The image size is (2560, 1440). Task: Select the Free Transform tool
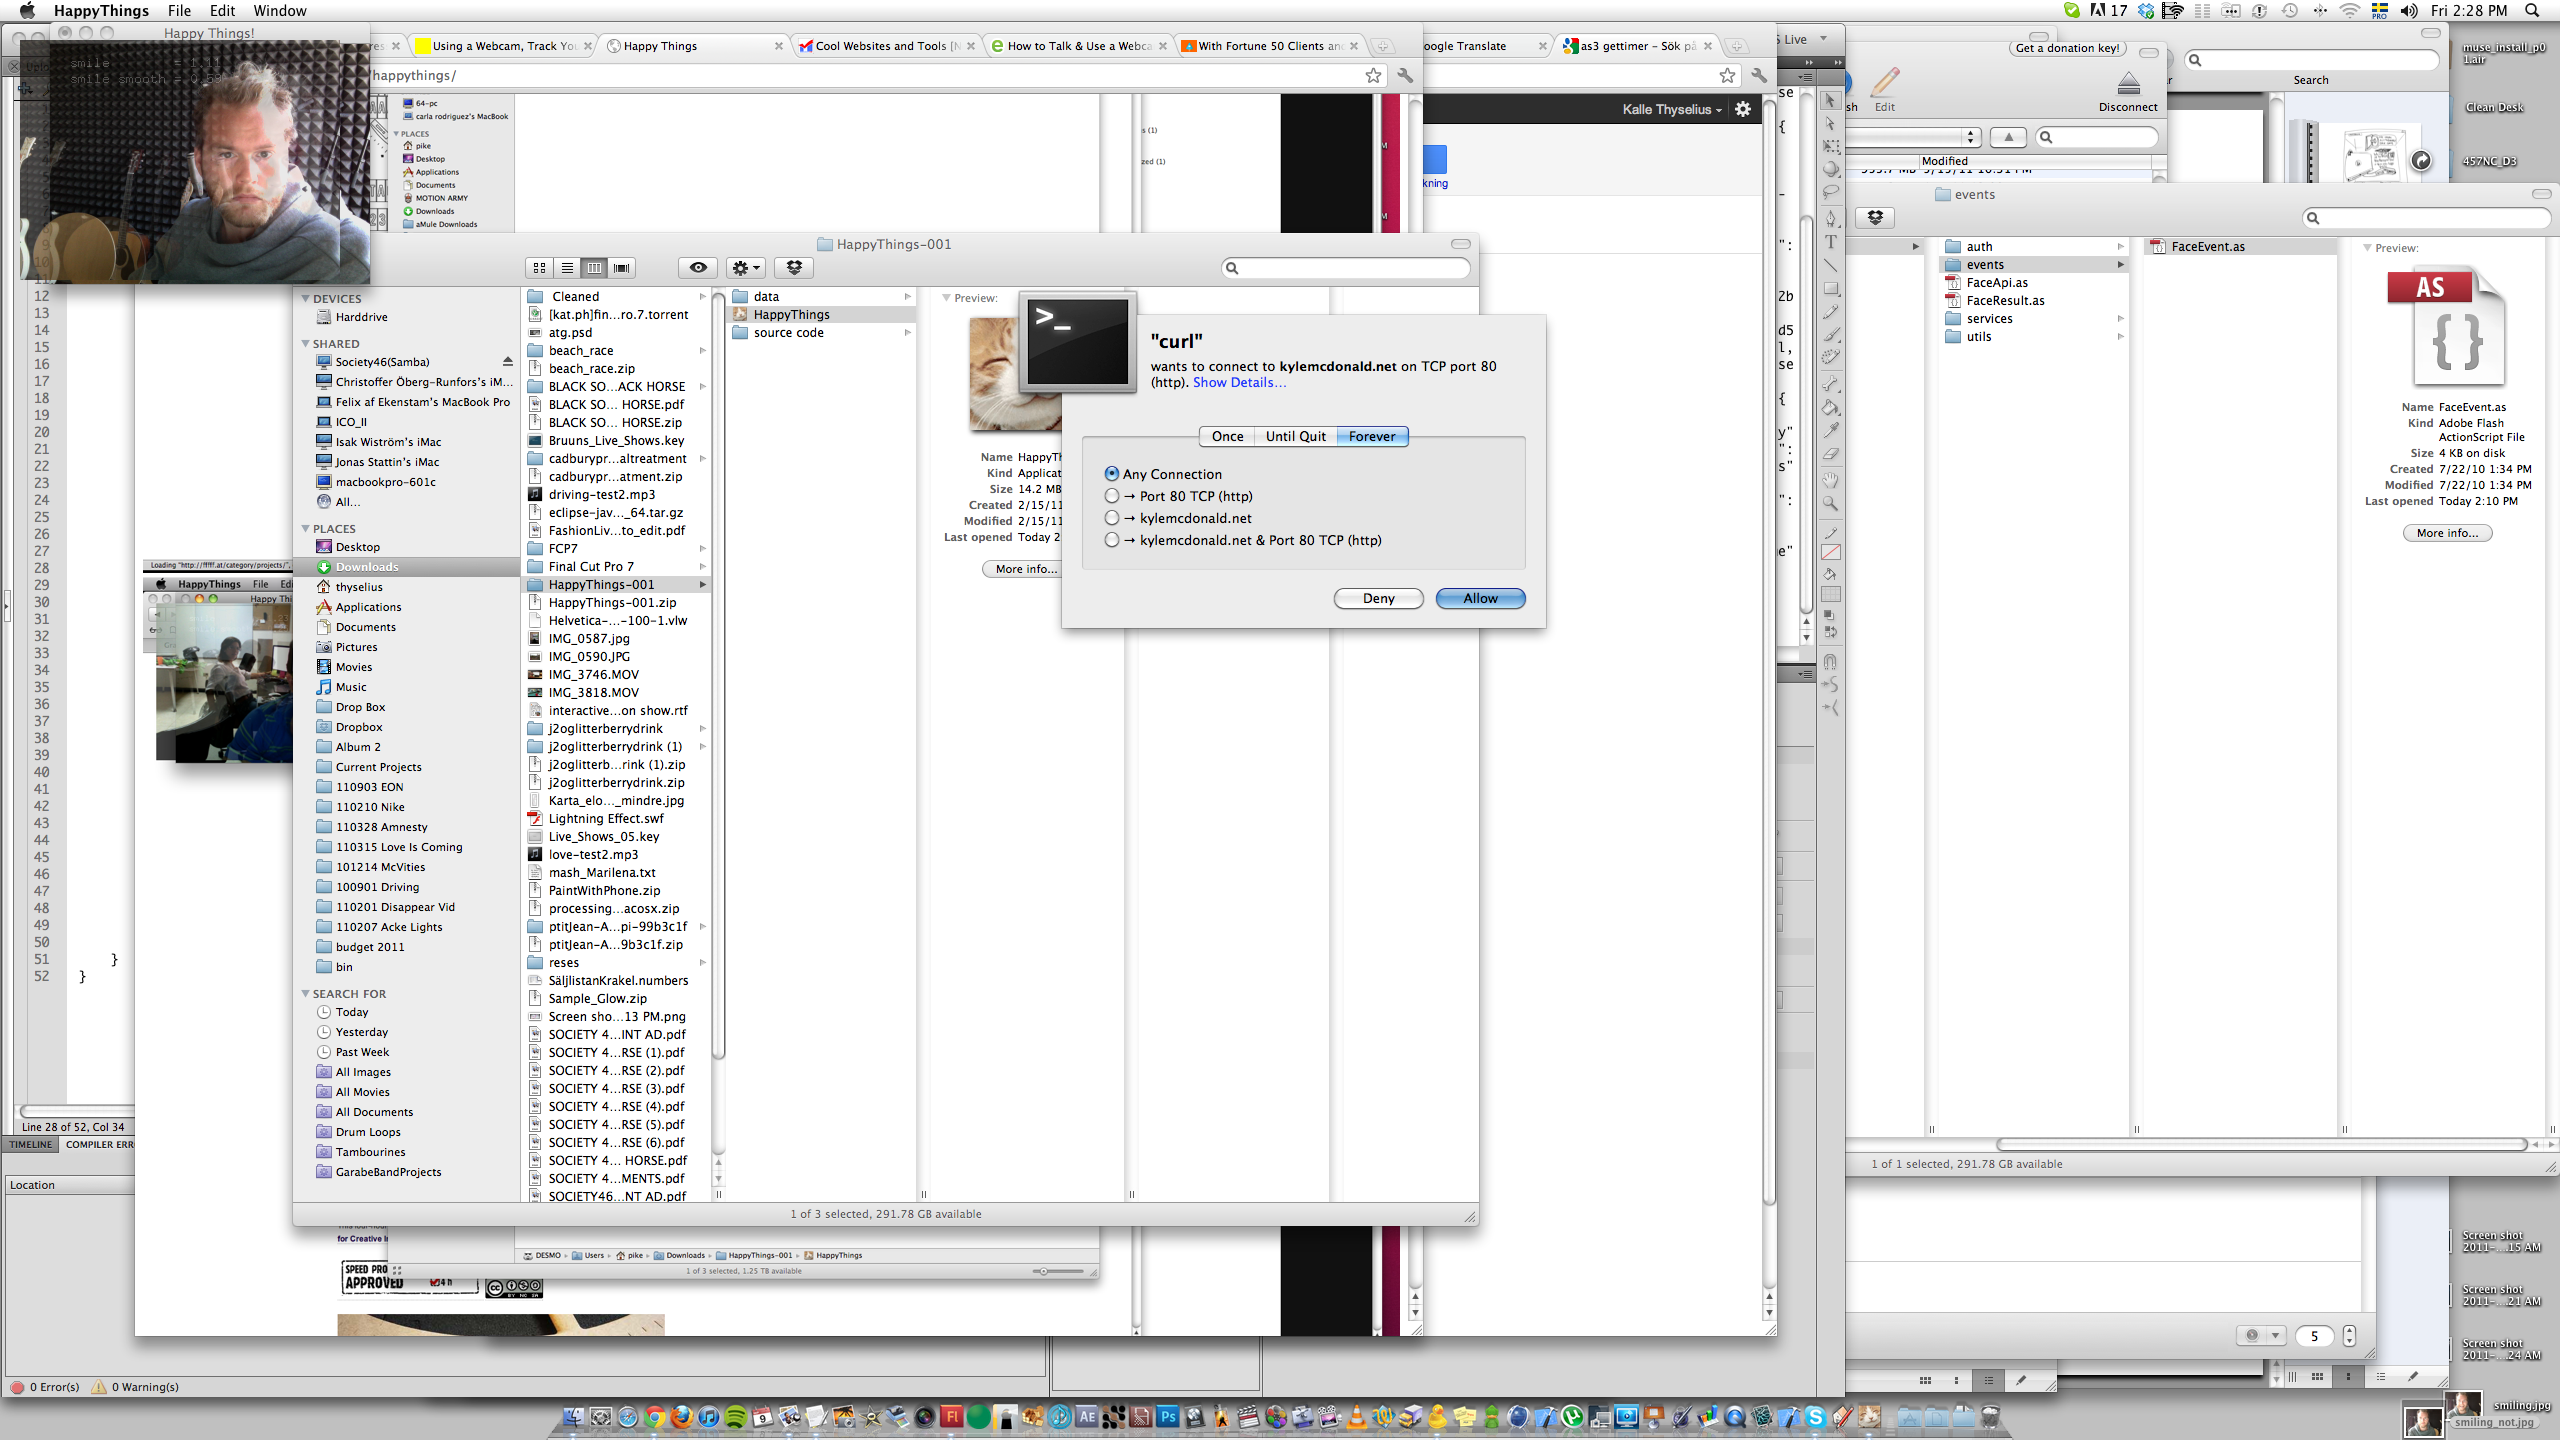(x=1830, y=147)
